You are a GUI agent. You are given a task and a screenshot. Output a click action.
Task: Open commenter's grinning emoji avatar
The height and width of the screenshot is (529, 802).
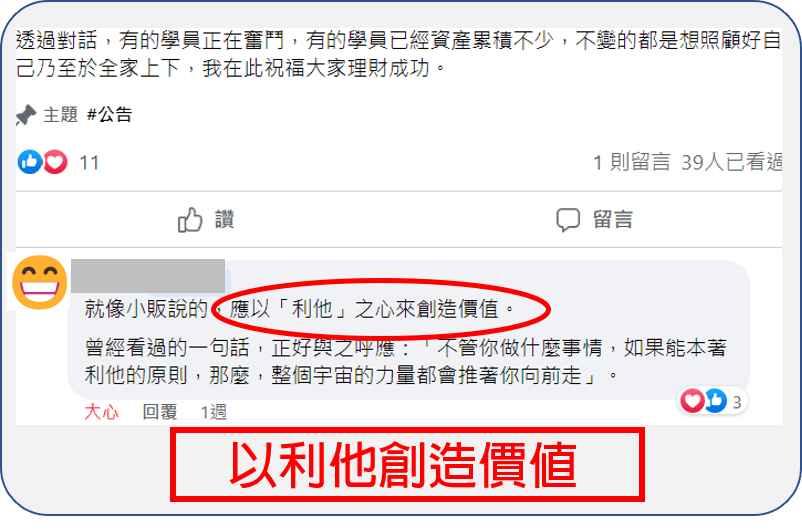pos(39,282)
